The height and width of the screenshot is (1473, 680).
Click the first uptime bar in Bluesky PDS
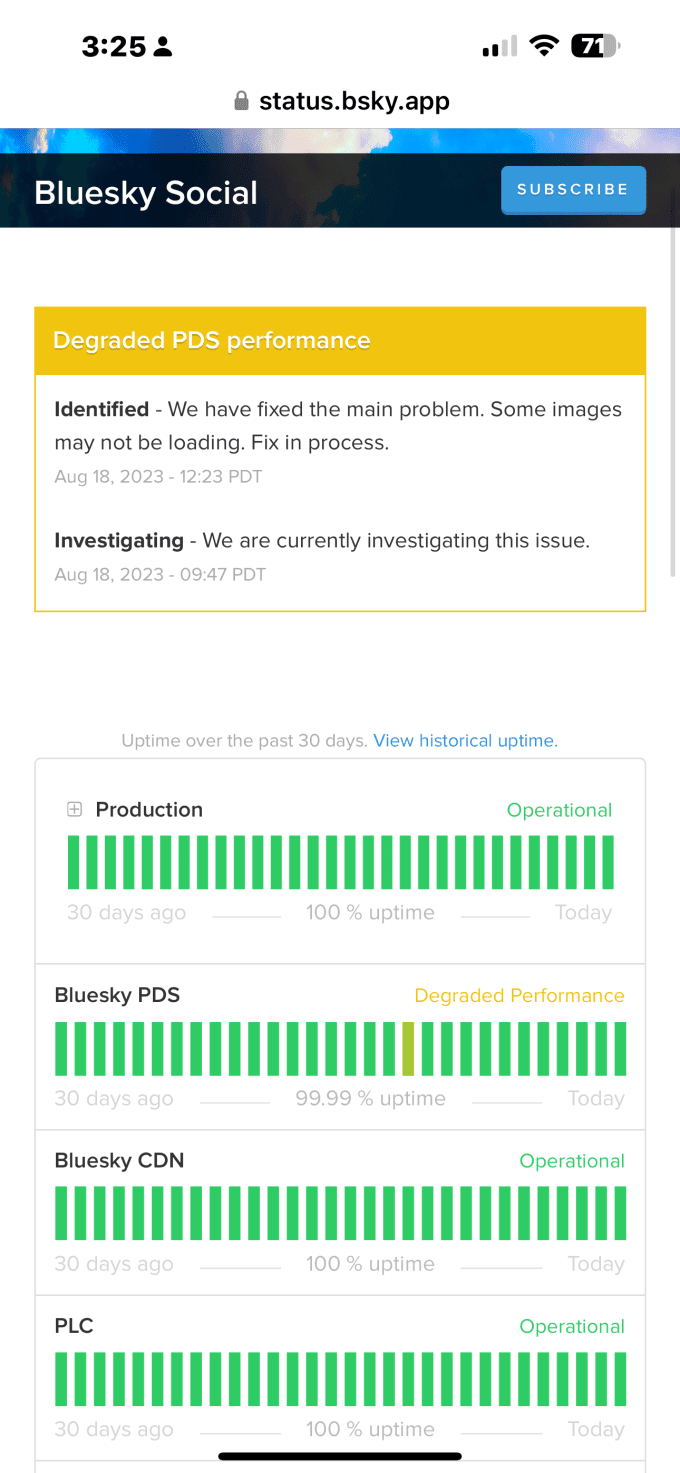[x=61, y=1049]
